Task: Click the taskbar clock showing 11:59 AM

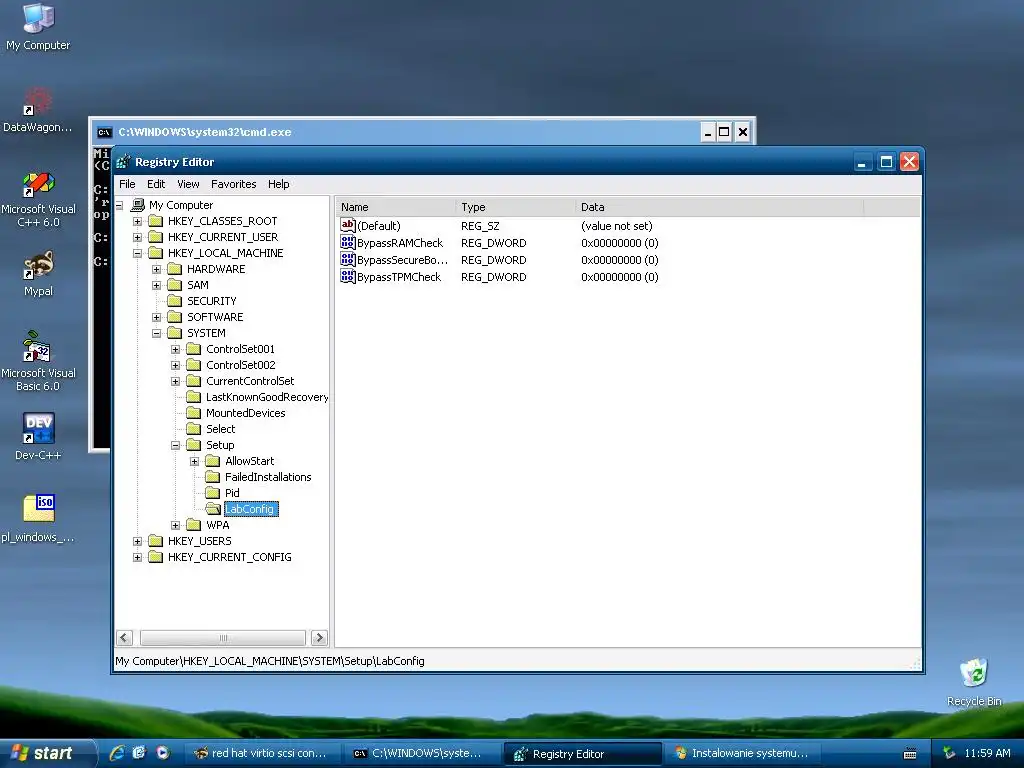Action: click(987, 753)
